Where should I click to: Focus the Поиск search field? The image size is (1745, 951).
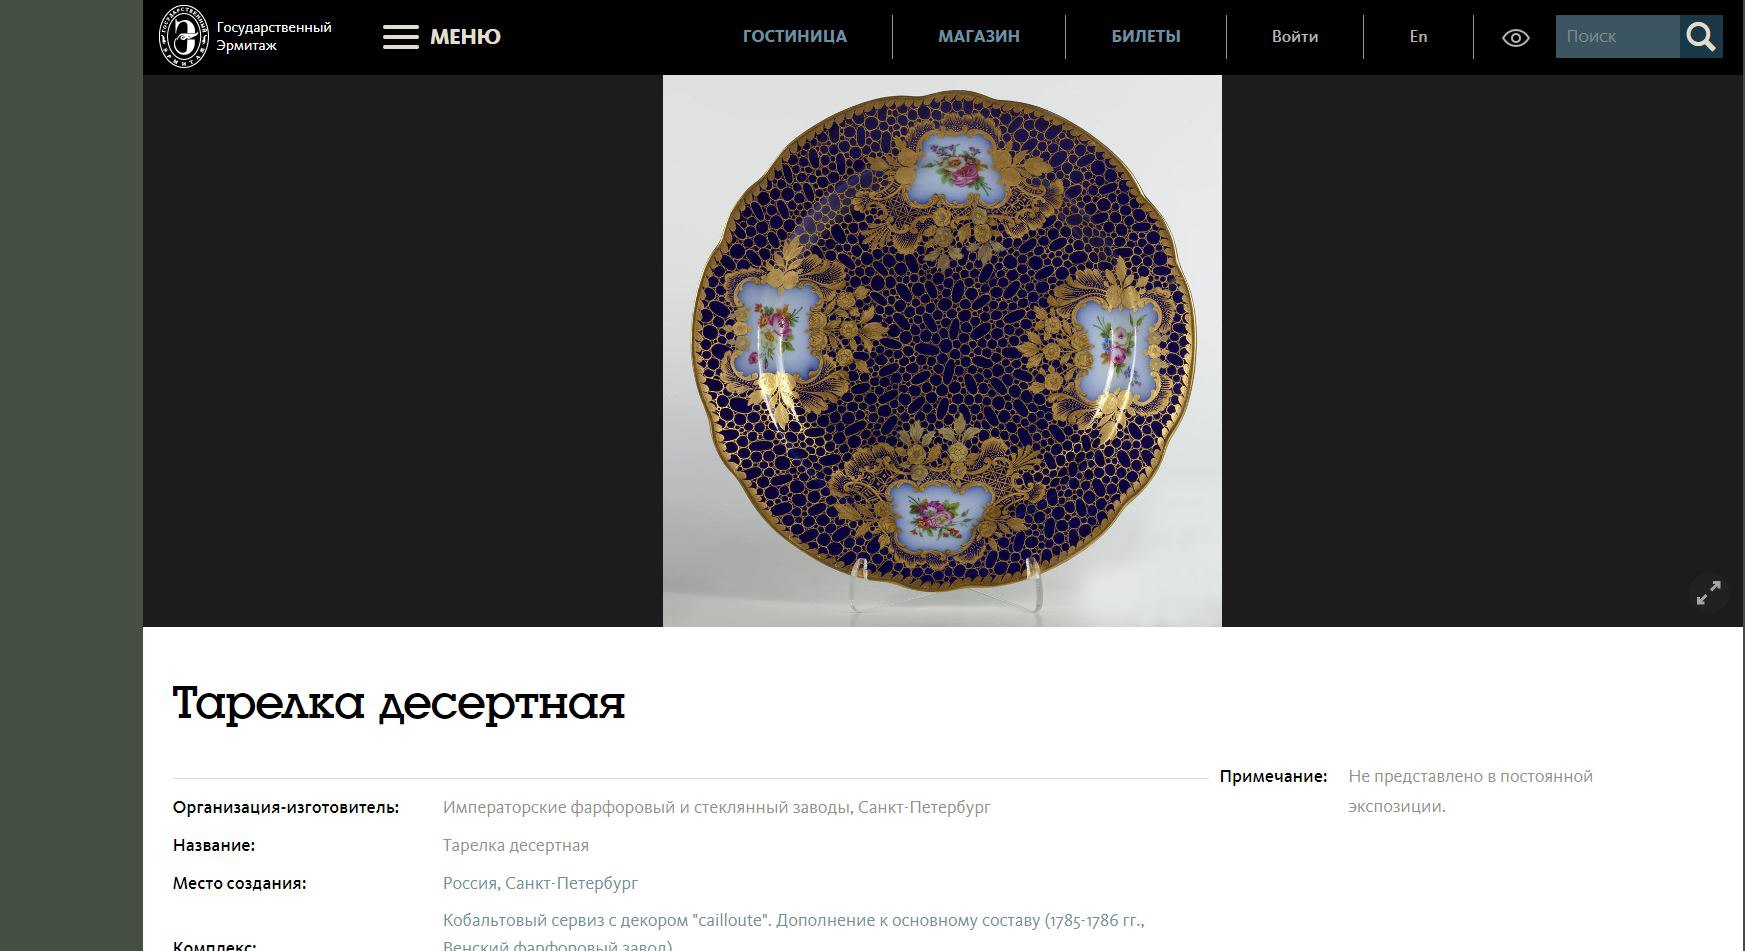click(1618, 36)
